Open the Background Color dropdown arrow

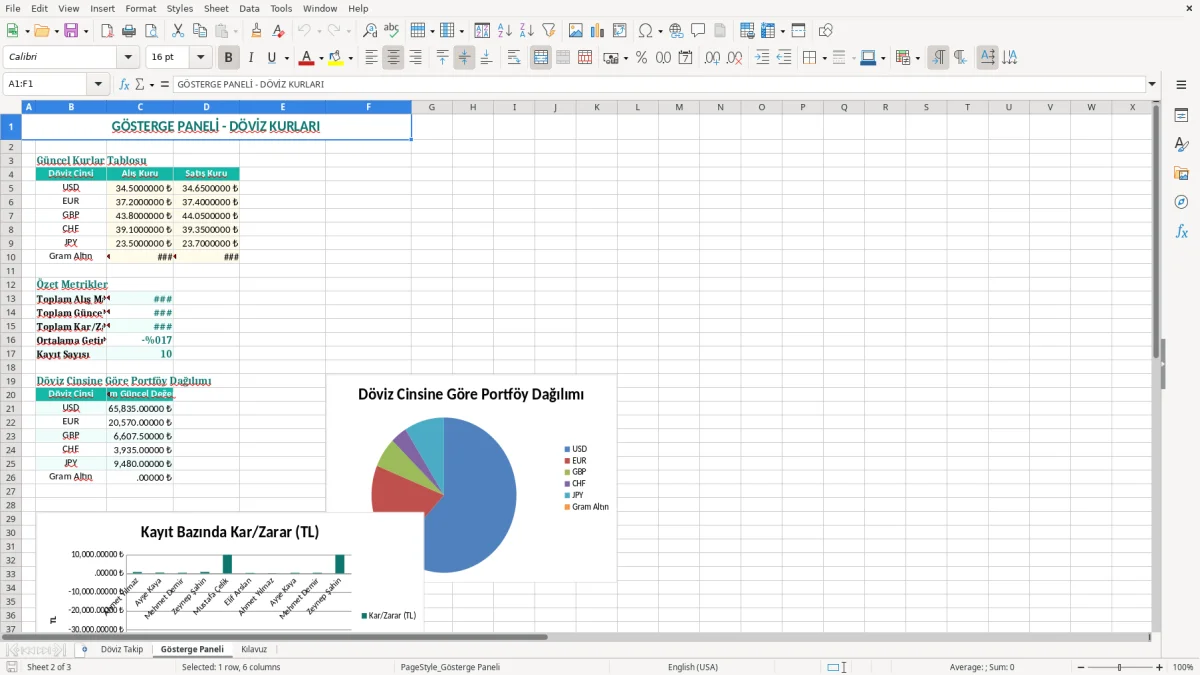click(x=350, y=58)
